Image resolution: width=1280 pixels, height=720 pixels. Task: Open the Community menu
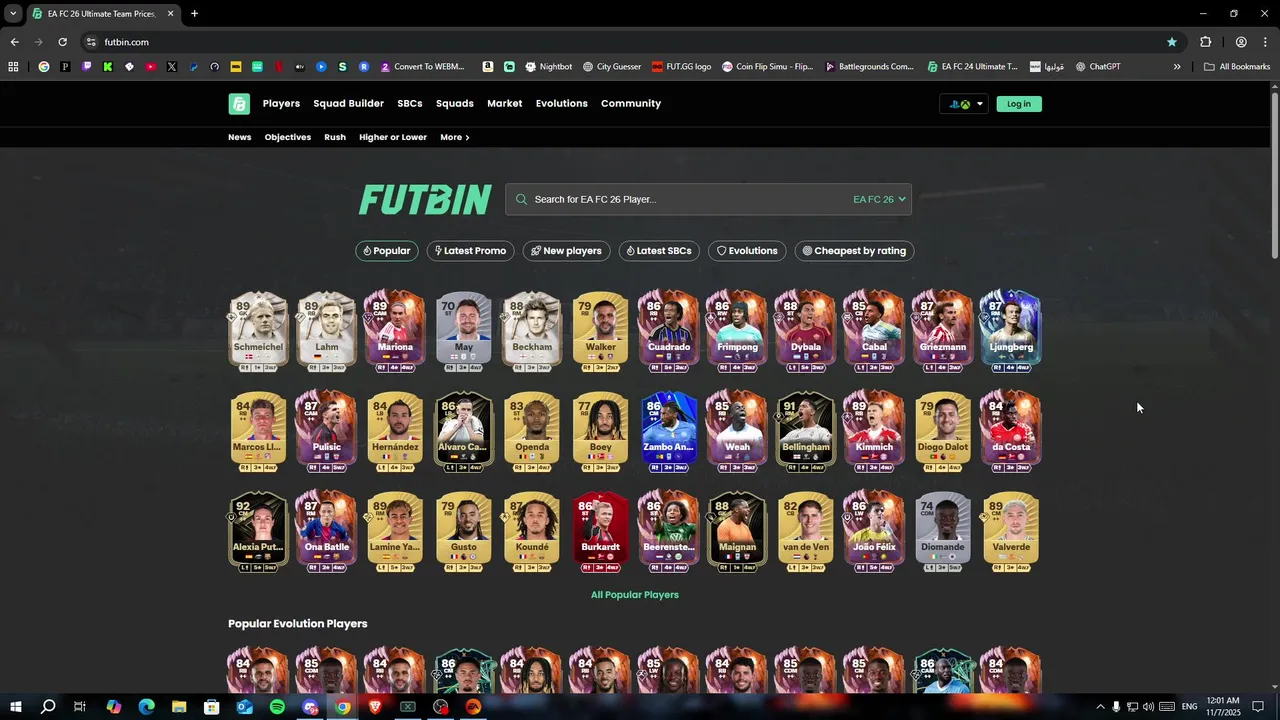pyautogui.click(x=631, y=104)
